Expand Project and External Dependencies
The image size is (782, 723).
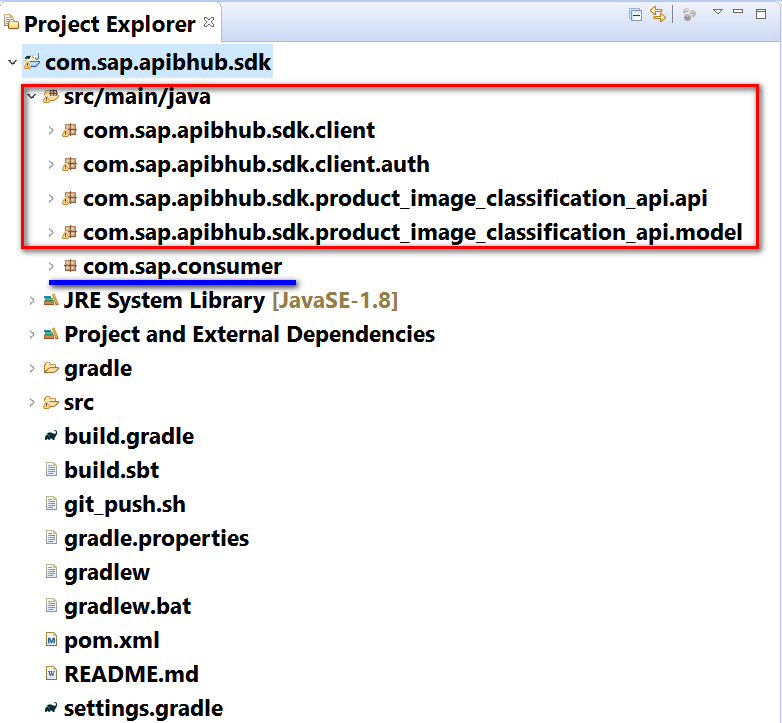[31, 334]
